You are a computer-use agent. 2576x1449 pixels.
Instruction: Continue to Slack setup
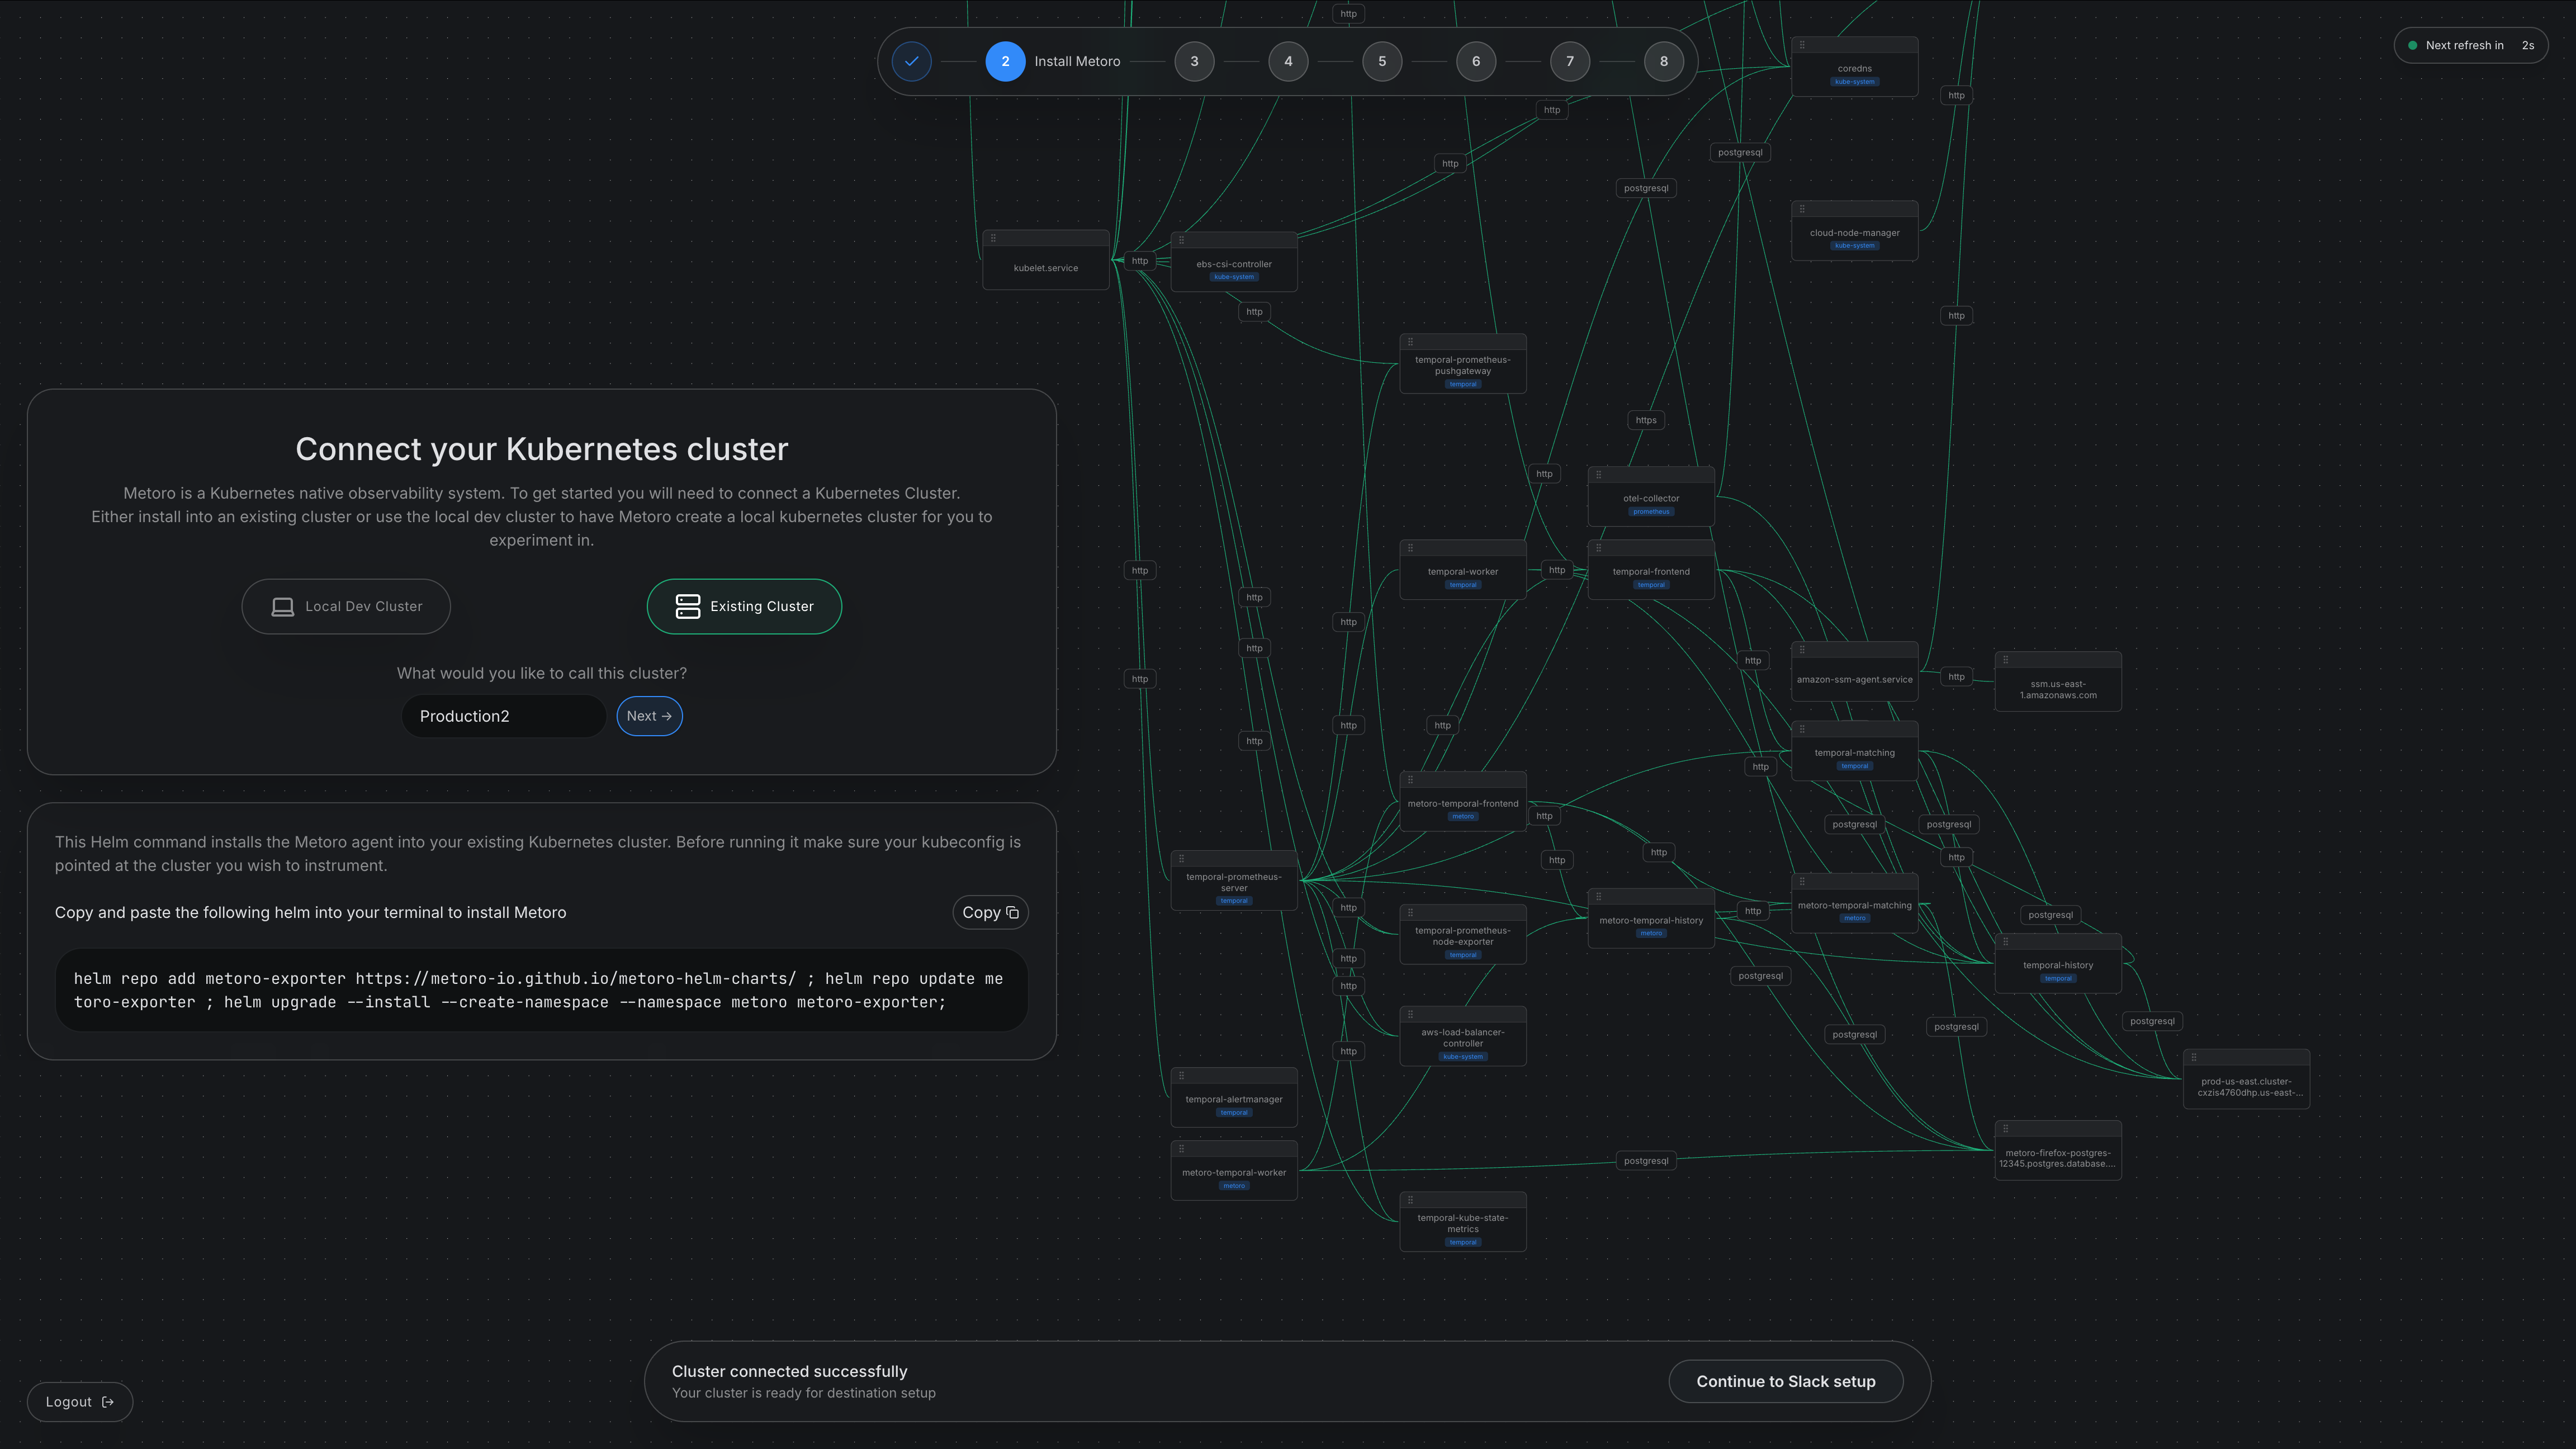[1786, 1381]
